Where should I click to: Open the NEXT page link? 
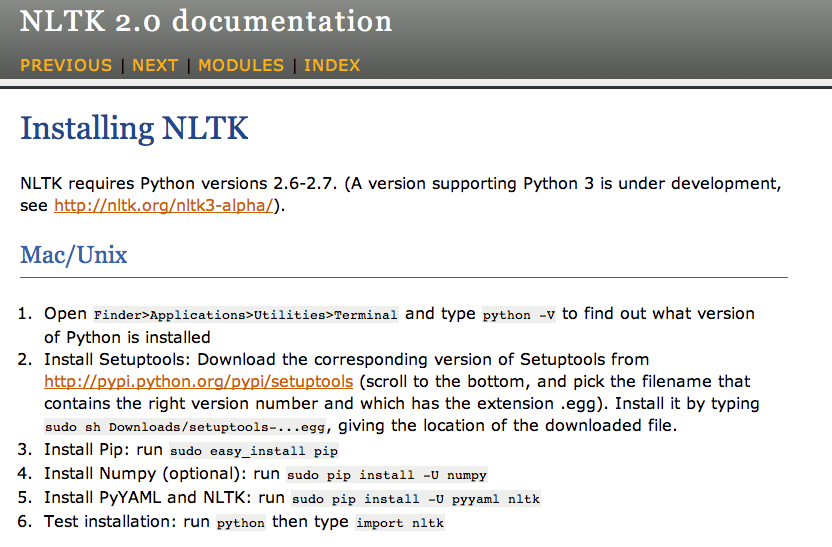155,65
